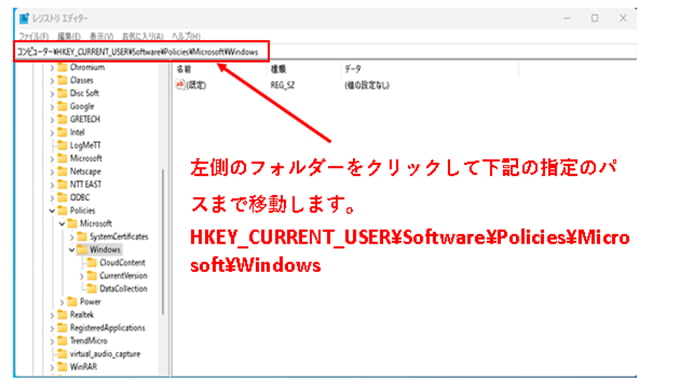Select the LogMeTT folder icon
The image size is (680, 390).
[x=63, y=145]
